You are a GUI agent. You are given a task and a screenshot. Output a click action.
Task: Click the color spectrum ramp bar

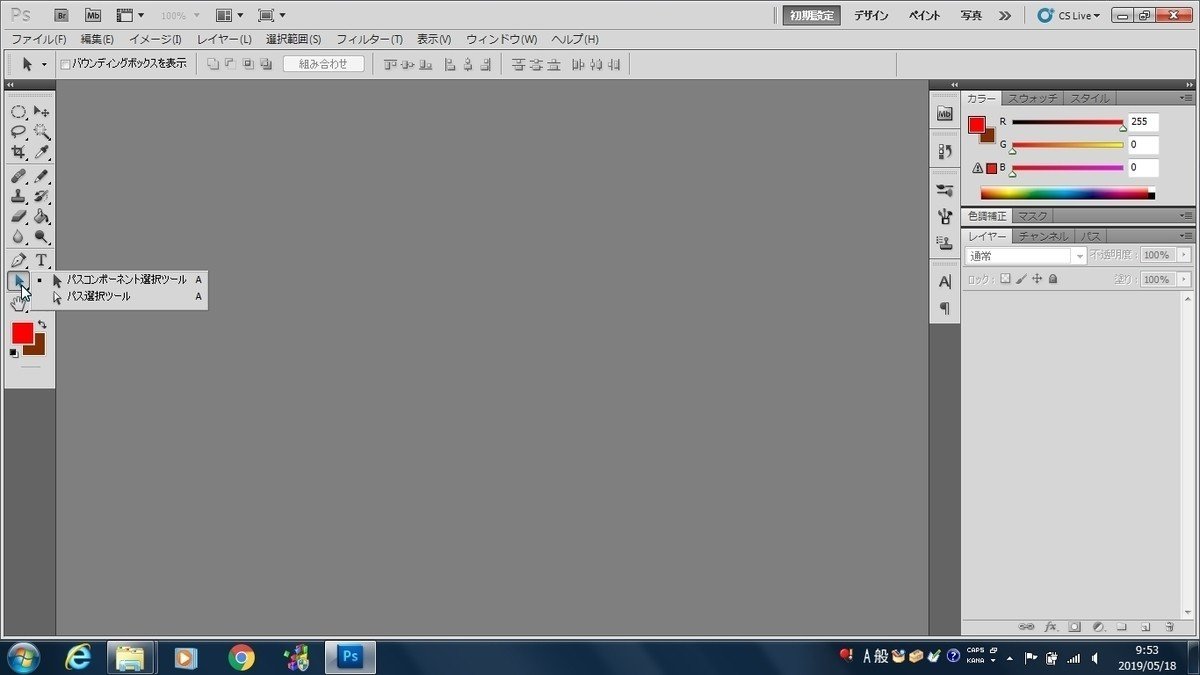1068,193
